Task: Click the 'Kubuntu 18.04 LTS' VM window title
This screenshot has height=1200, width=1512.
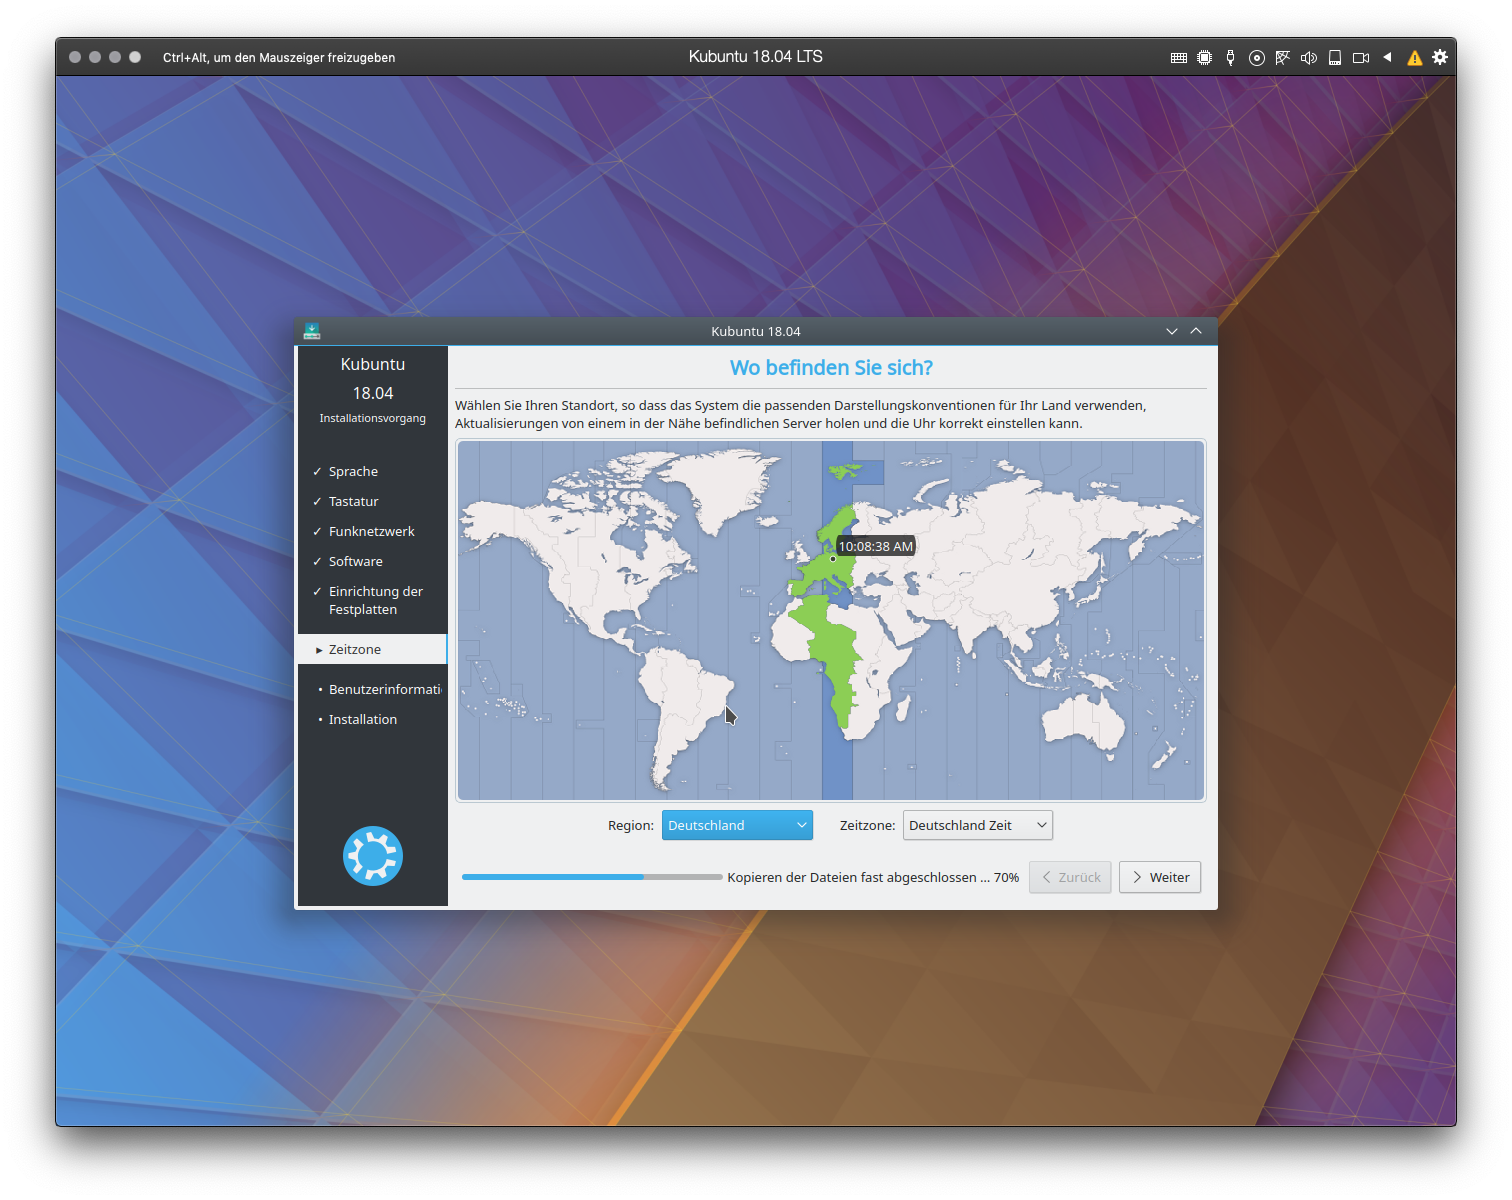Action: pos(756,57)
